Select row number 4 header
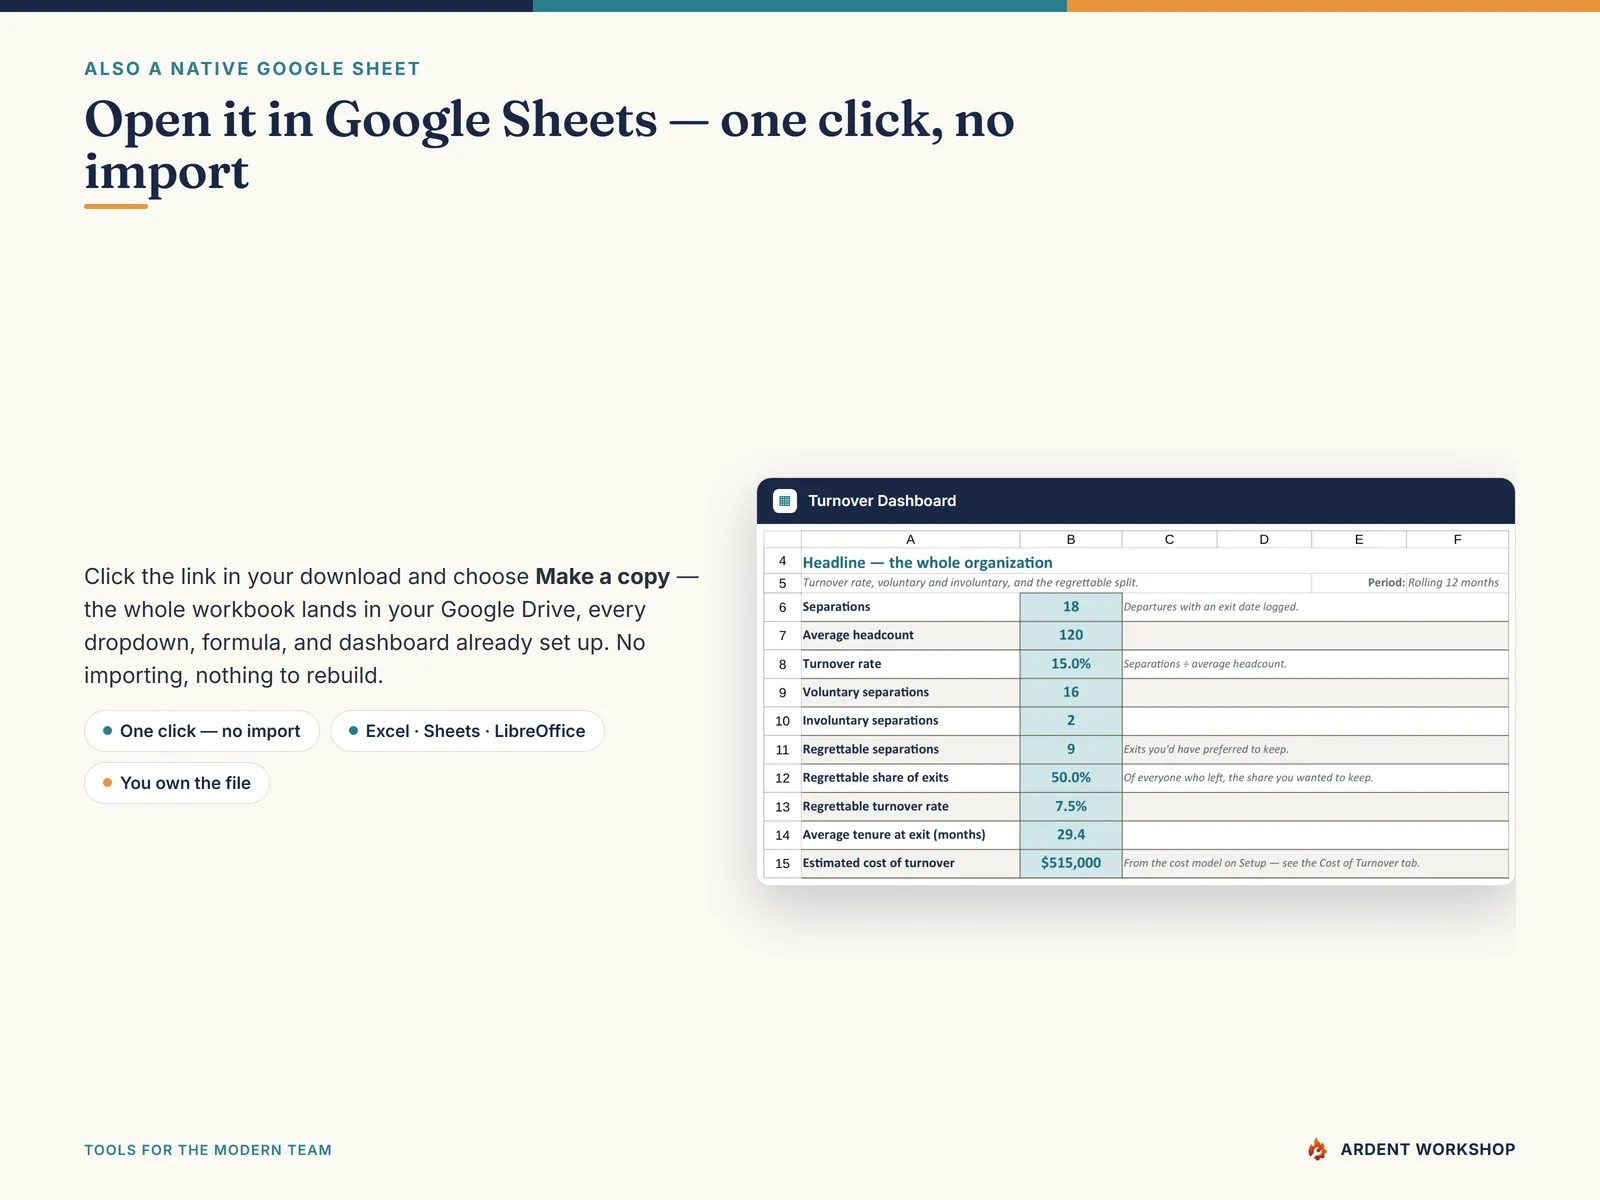 (782, 561)
